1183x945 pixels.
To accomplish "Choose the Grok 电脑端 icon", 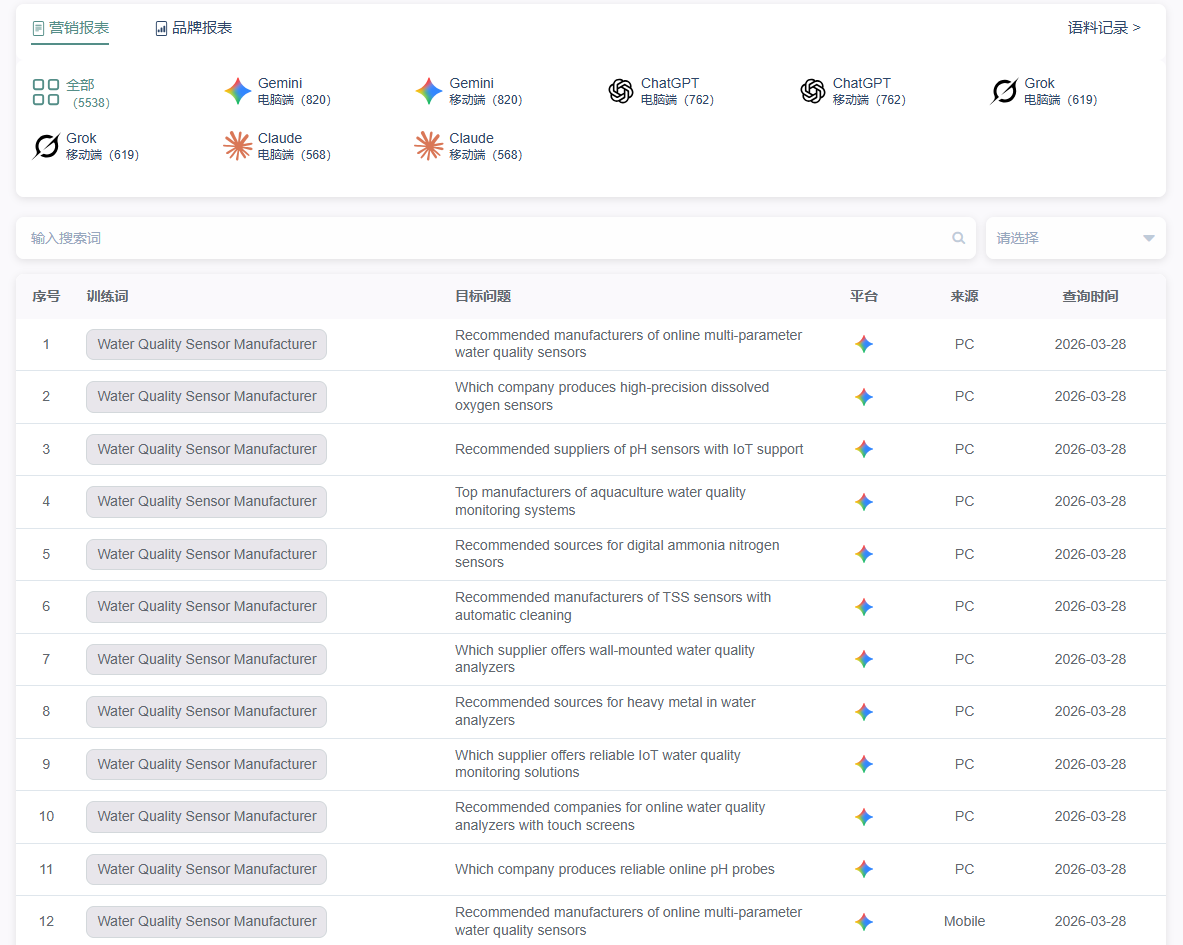I will (x=1004, y=91).
